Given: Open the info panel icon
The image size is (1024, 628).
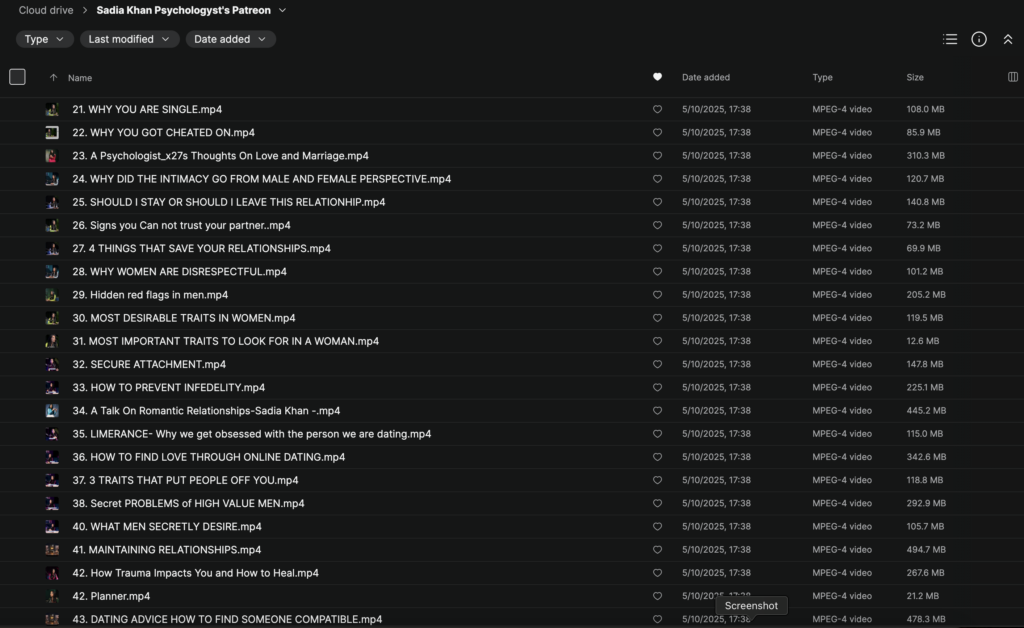Looking at the screenshot, I should [x=979, y=39].
